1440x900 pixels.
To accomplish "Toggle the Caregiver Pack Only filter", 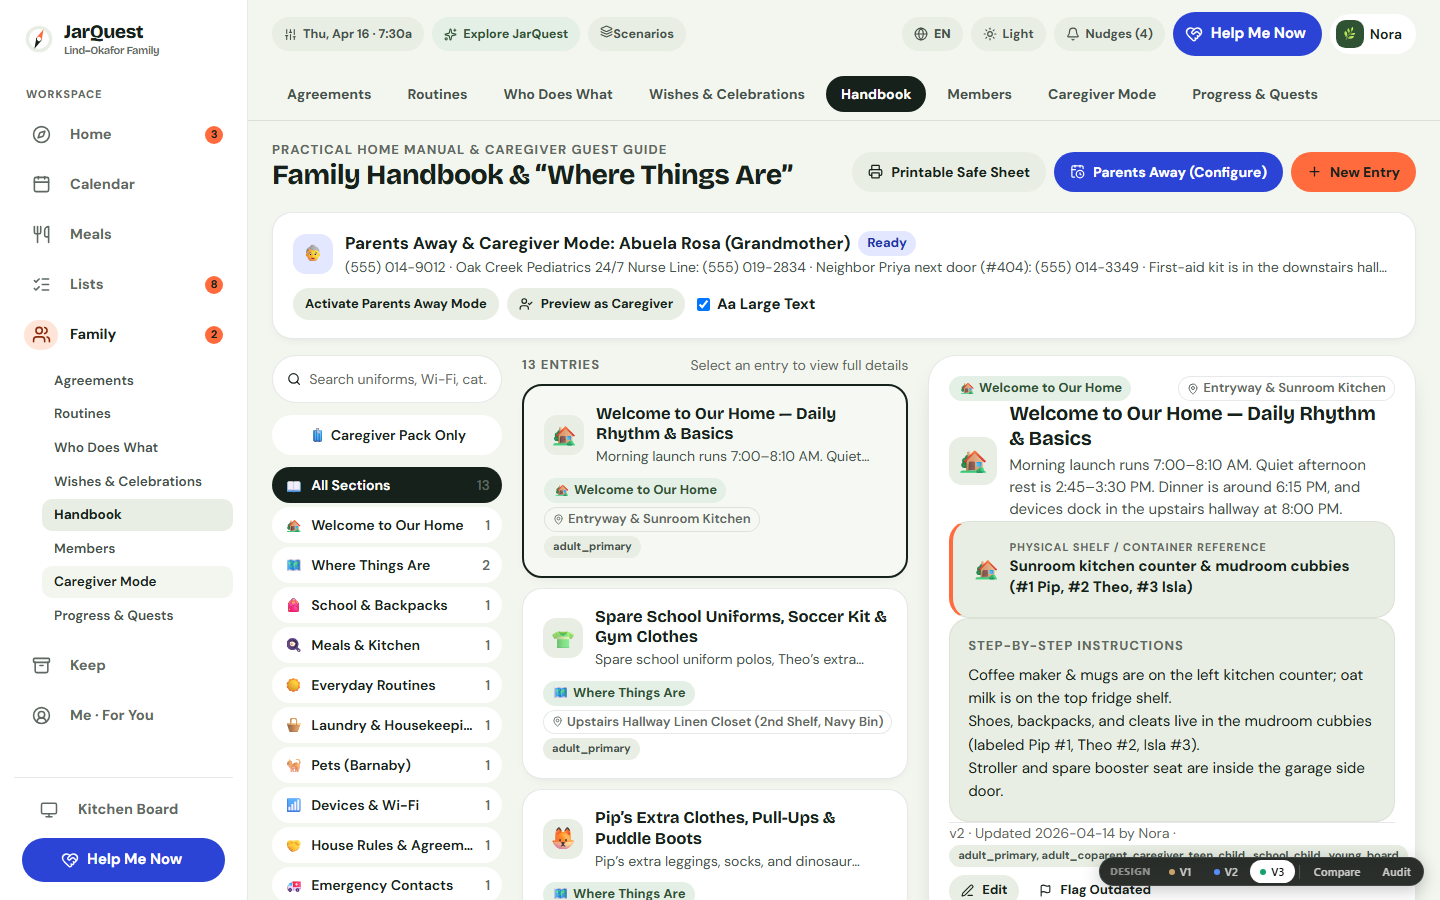I will 387,435.
